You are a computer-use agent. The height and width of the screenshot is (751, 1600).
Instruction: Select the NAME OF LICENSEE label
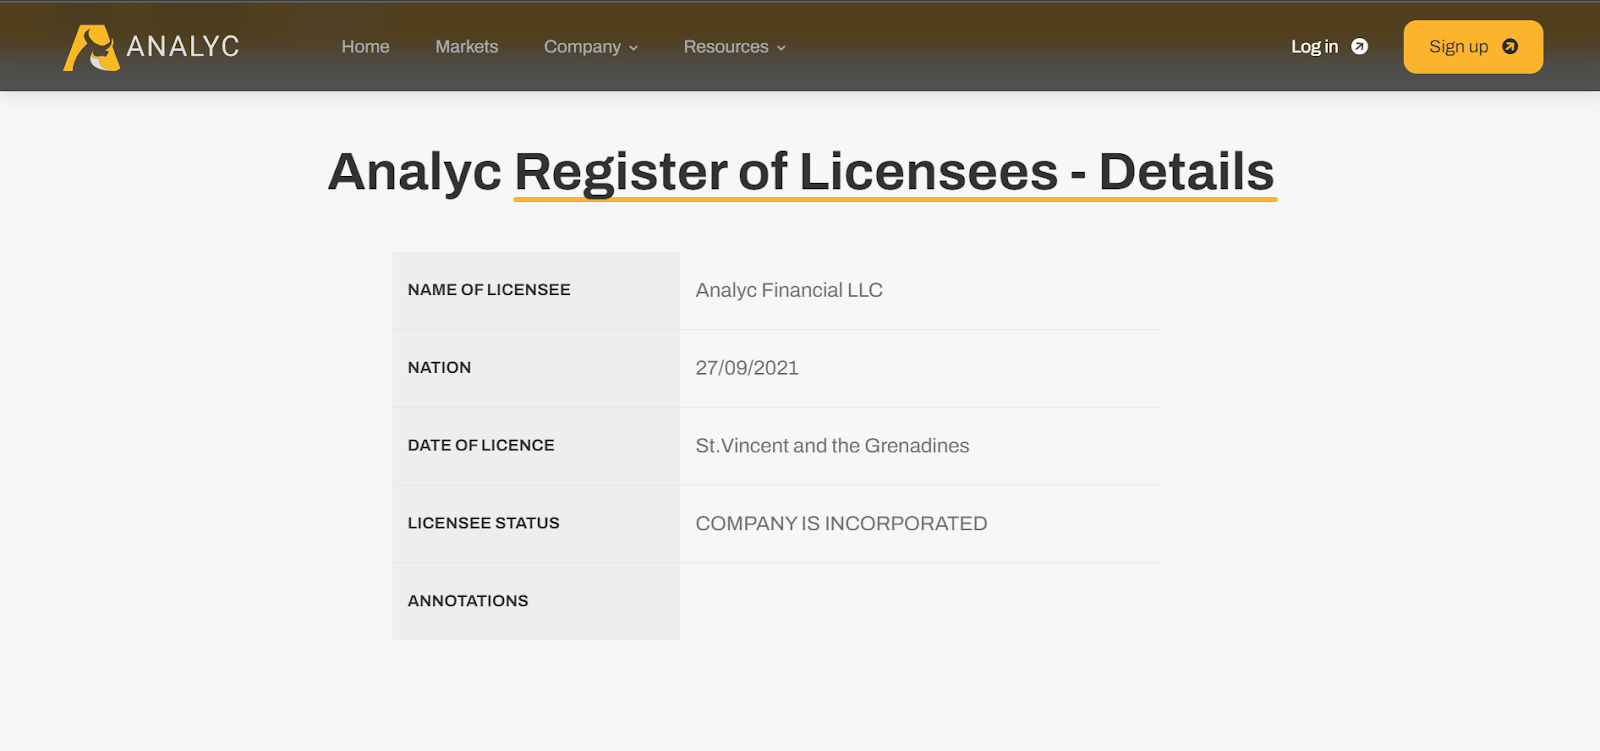point(489,290)
